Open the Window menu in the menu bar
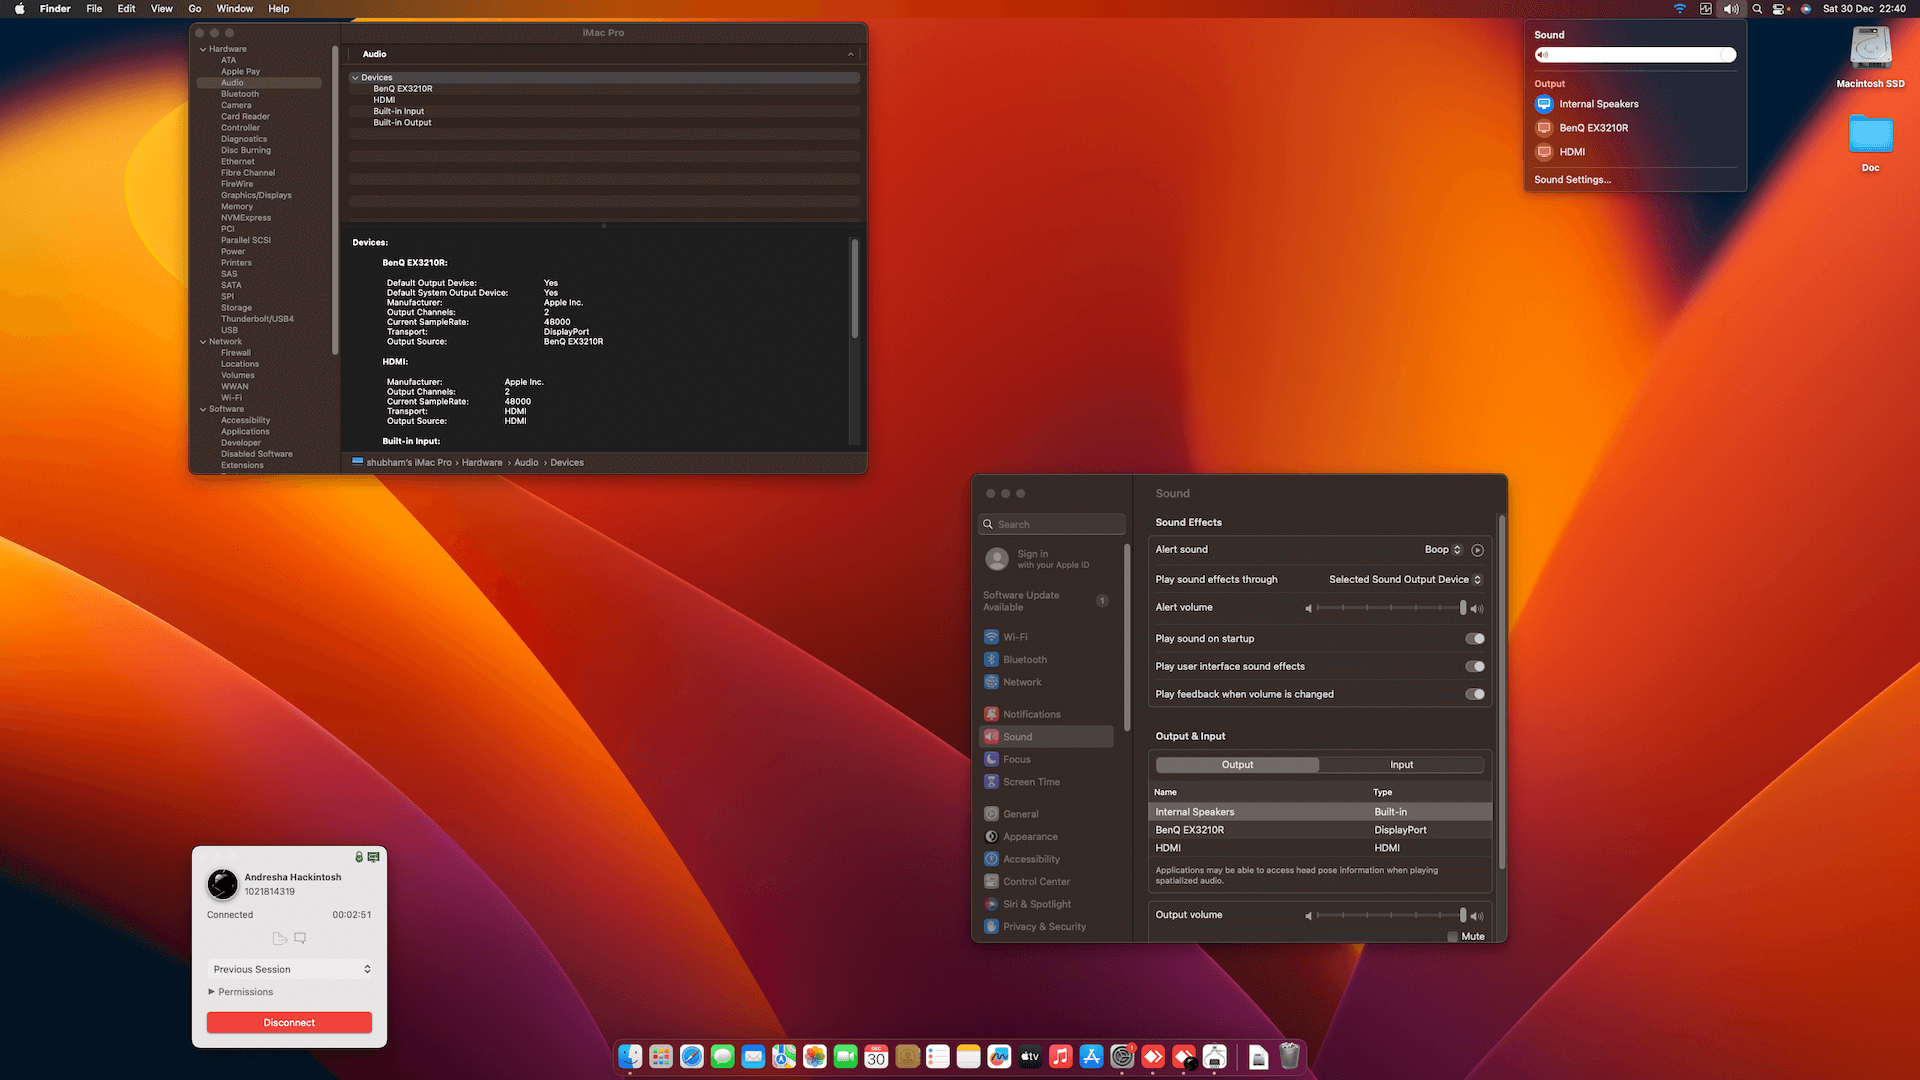1920x1080 pixels. [x=235, y=9]
